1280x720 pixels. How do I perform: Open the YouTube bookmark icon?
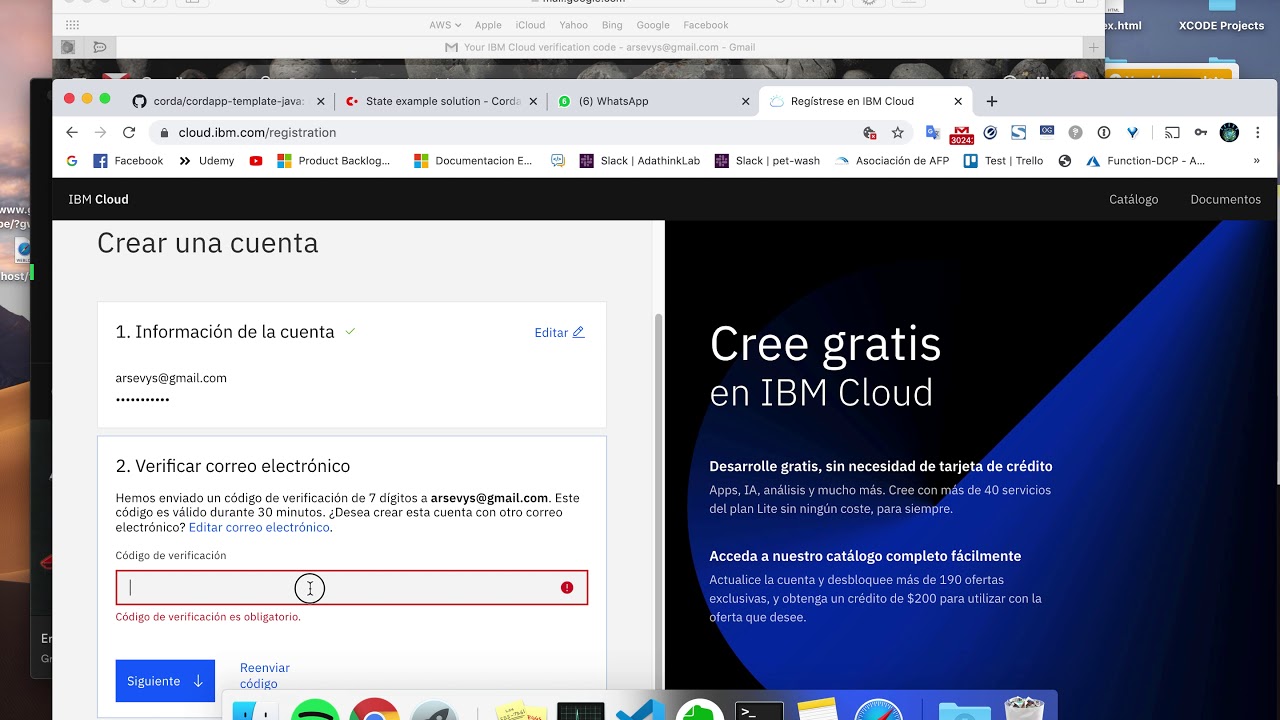tap(256, 160)
